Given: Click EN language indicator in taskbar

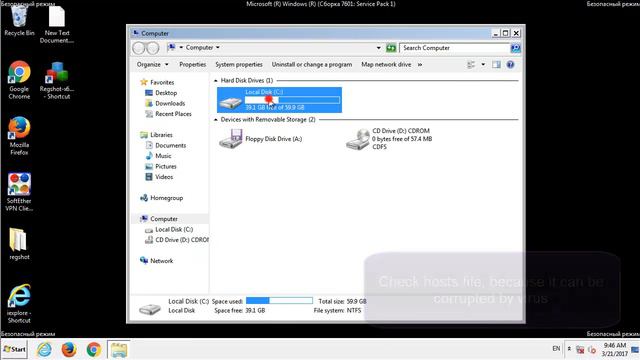Looking at the screenshot, I should 556,349.
